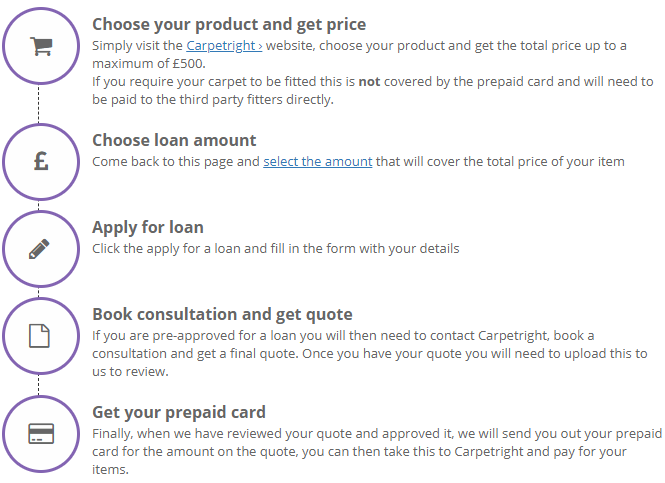The width and height of the screenshot is (665, 483).
Task: Click the pound sterling icon
Action: click(x=41, y=162)
